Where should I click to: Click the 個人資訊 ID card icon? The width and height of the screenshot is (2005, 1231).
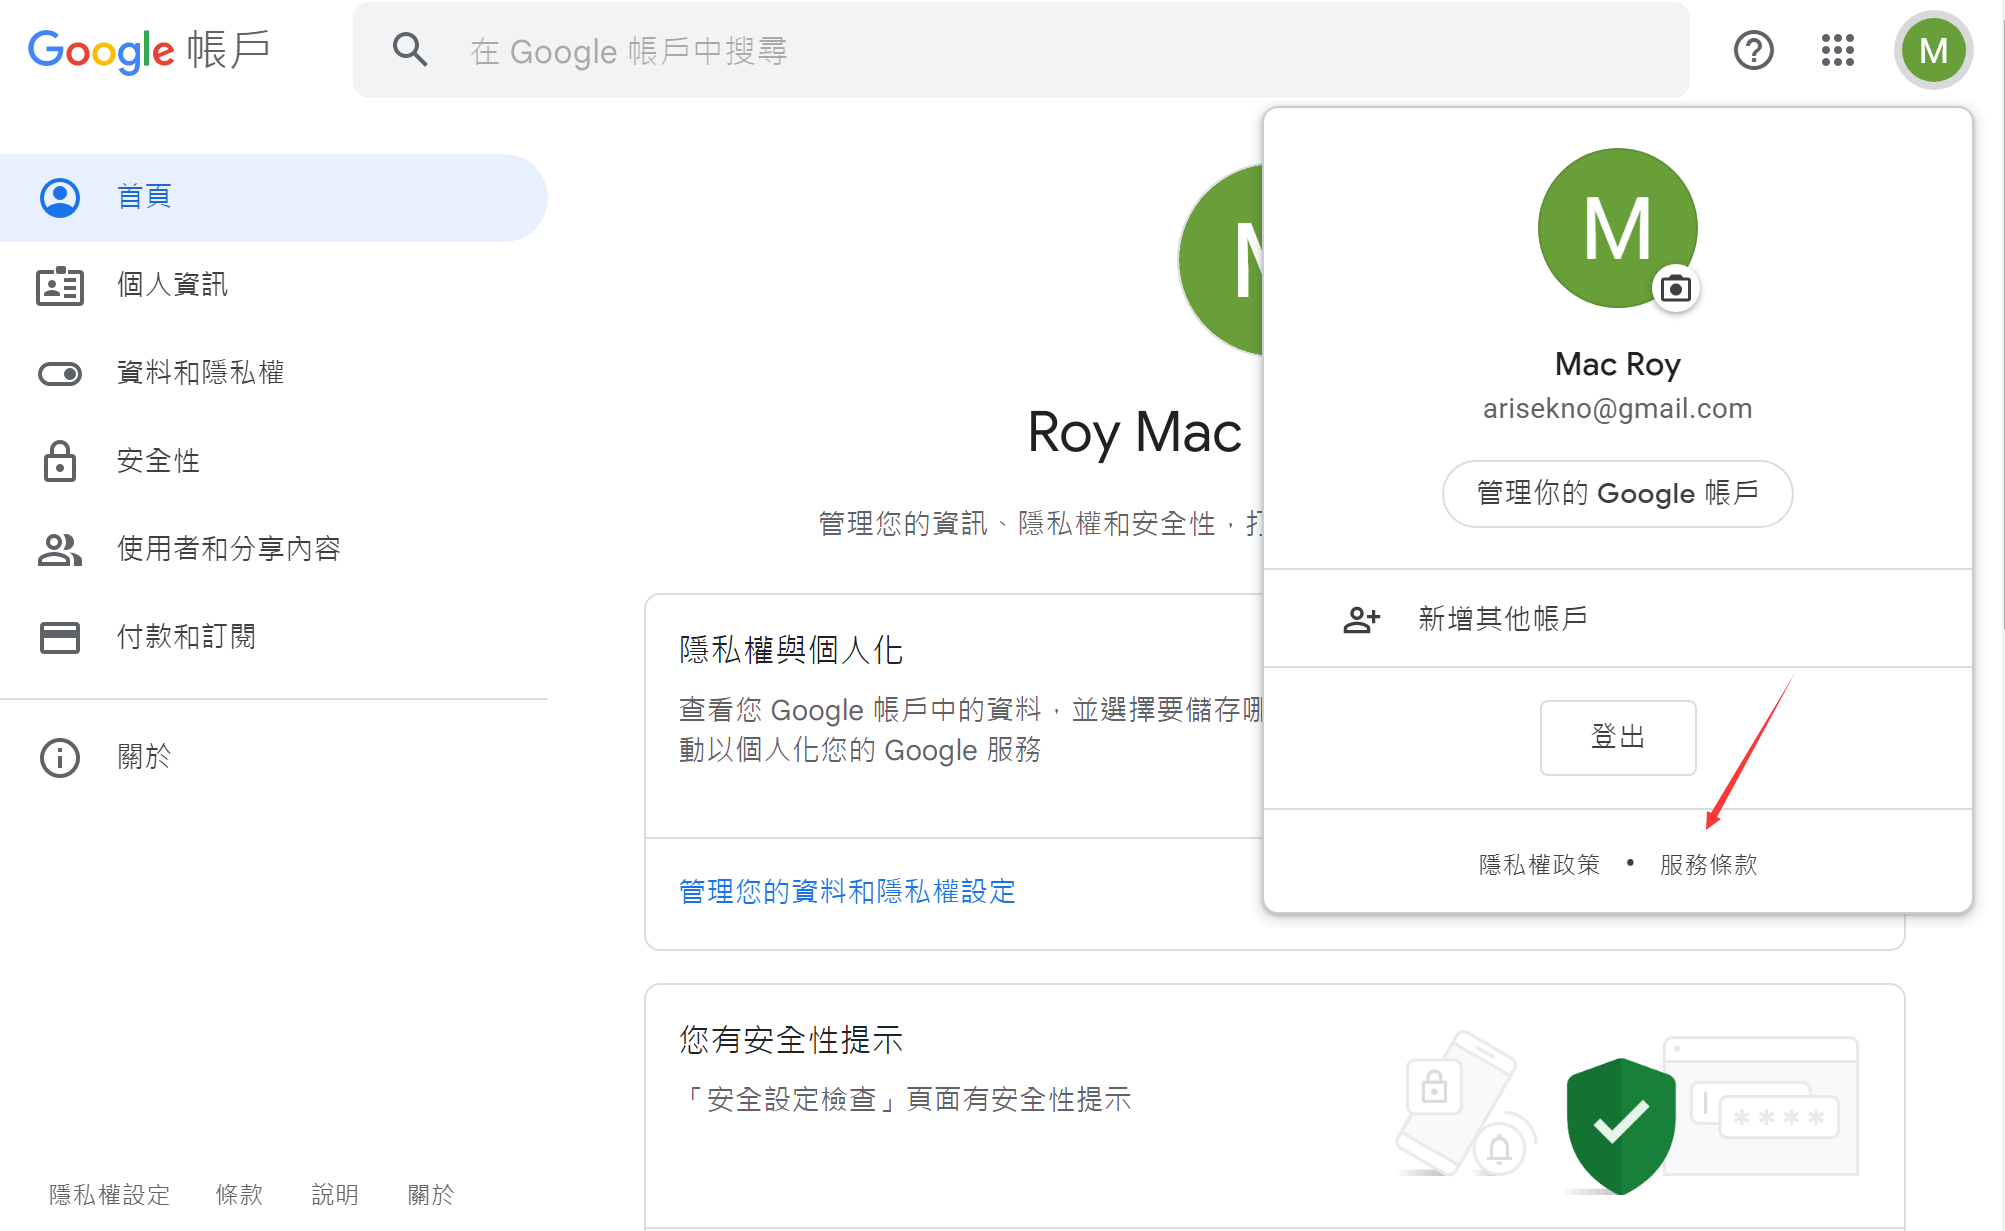(60, 286)
